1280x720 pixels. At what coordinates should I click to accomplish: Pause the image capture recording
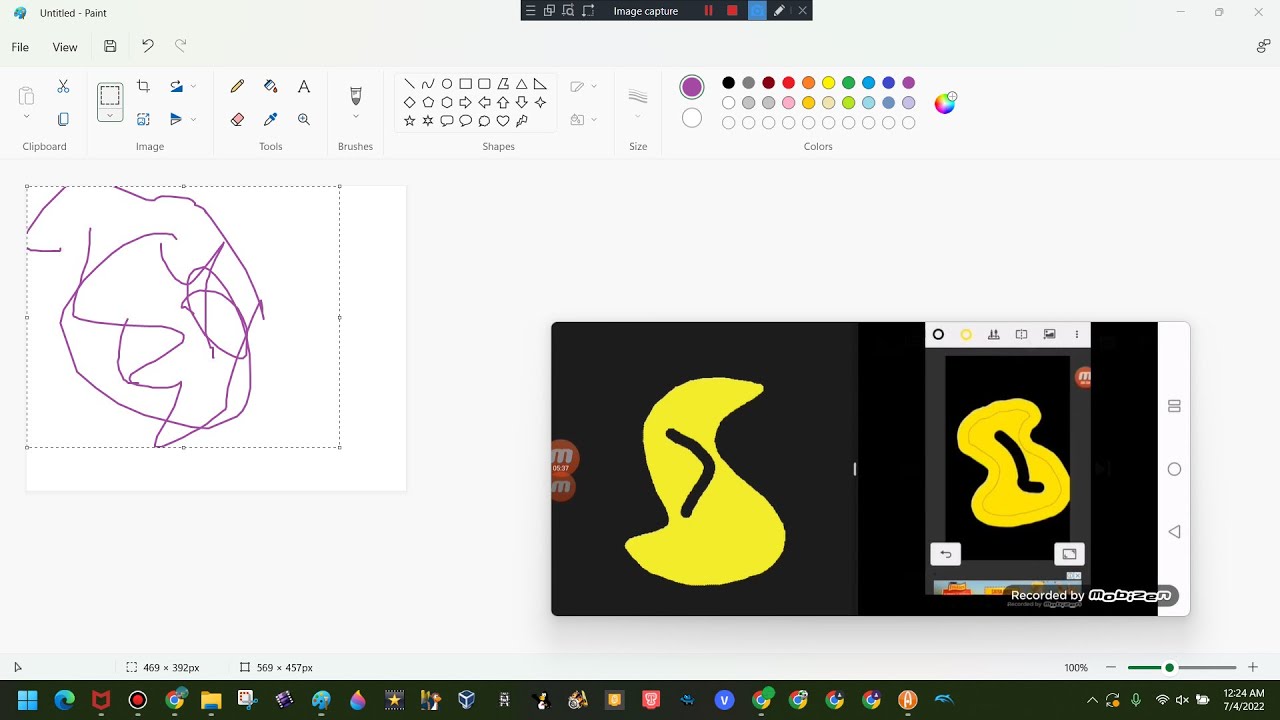708,11
